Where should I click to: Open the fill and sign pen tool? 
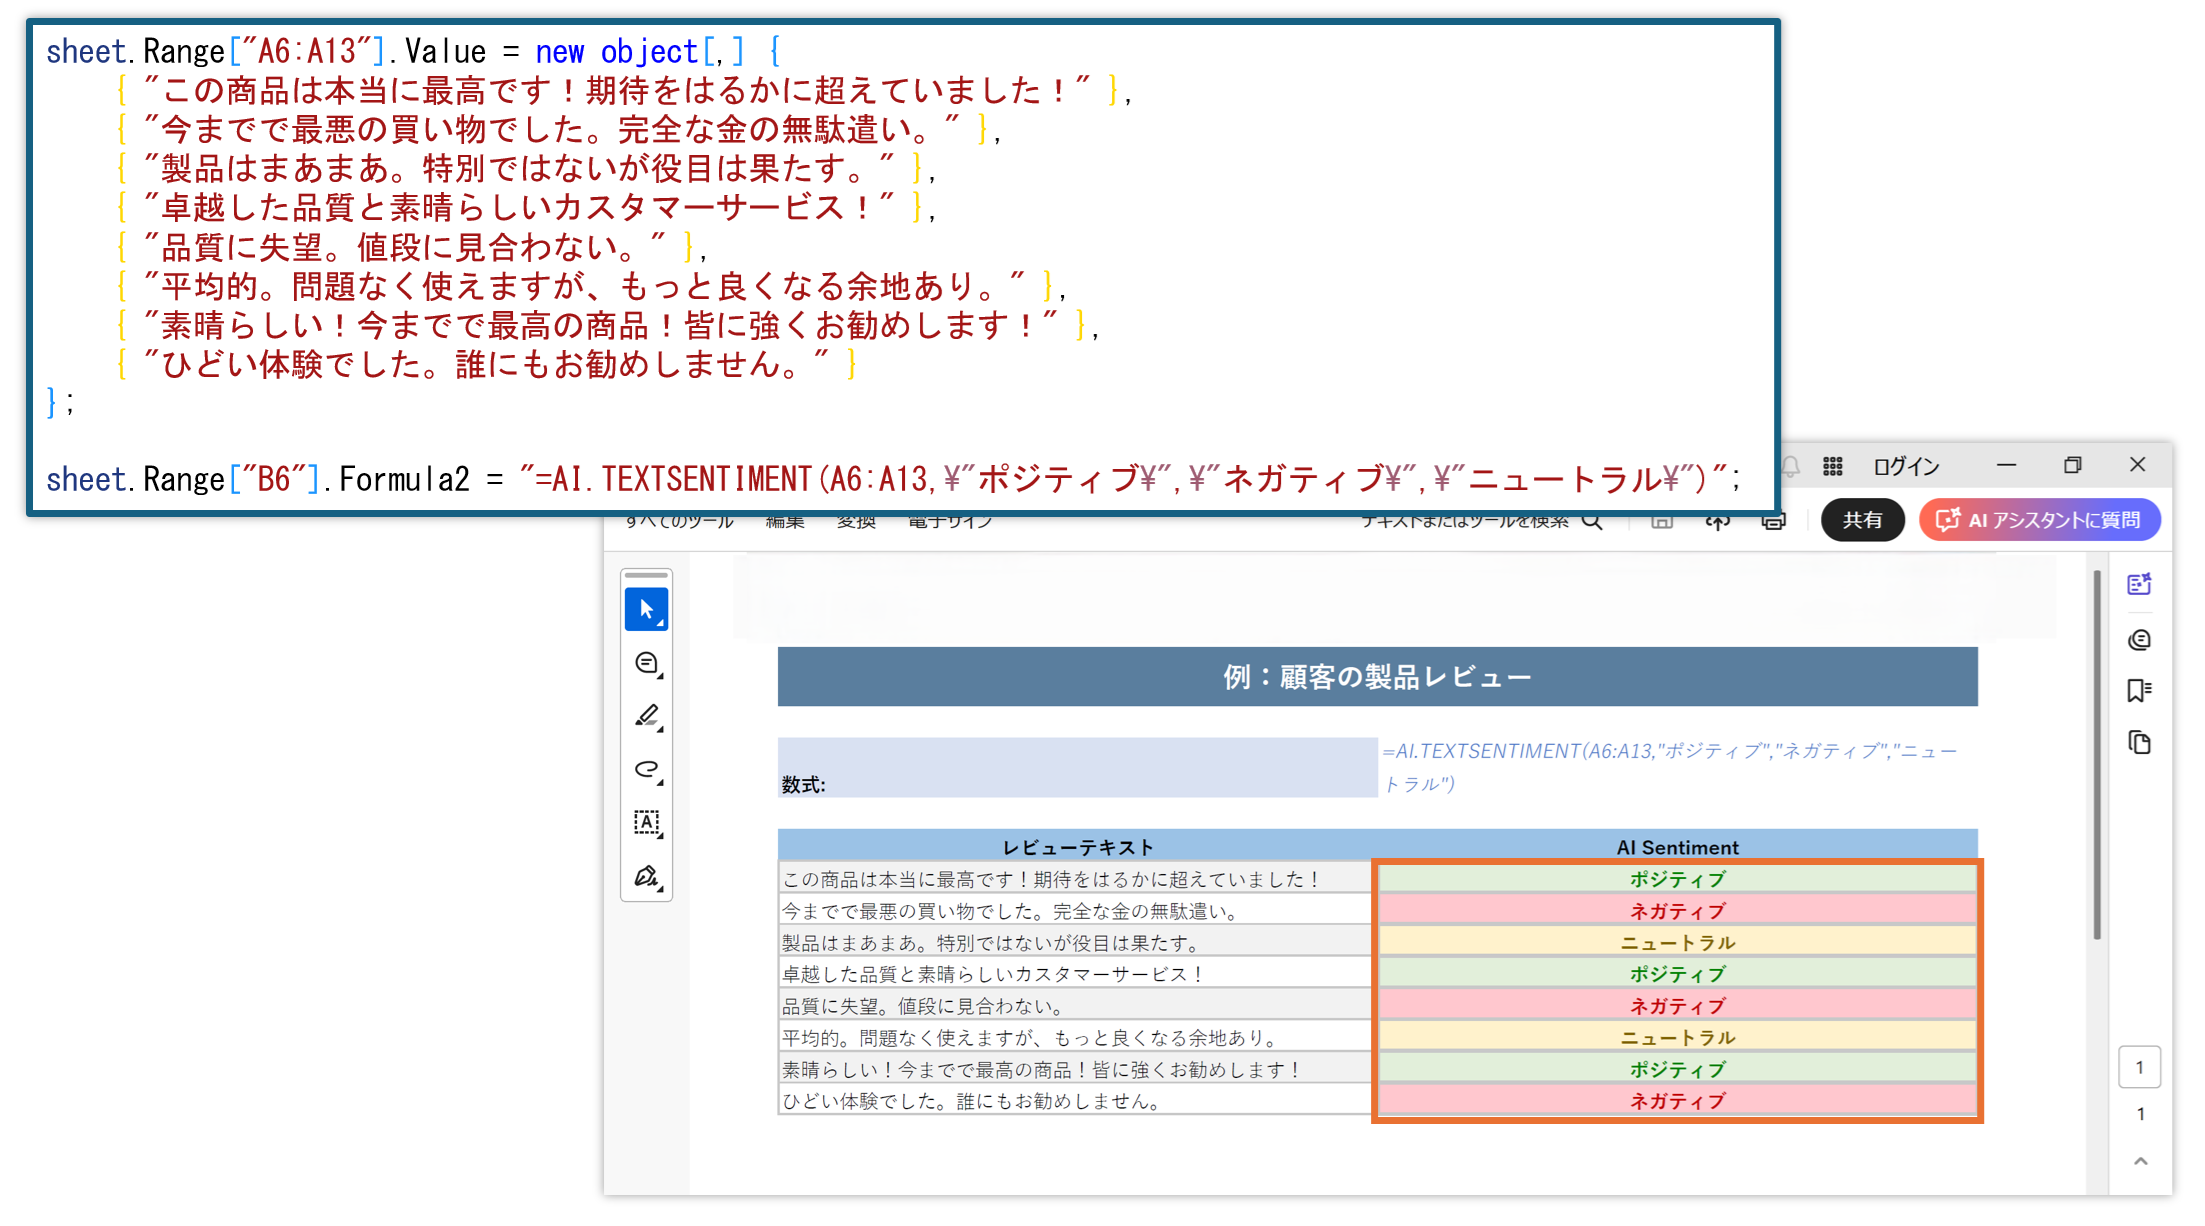click(x=647, y=877)
